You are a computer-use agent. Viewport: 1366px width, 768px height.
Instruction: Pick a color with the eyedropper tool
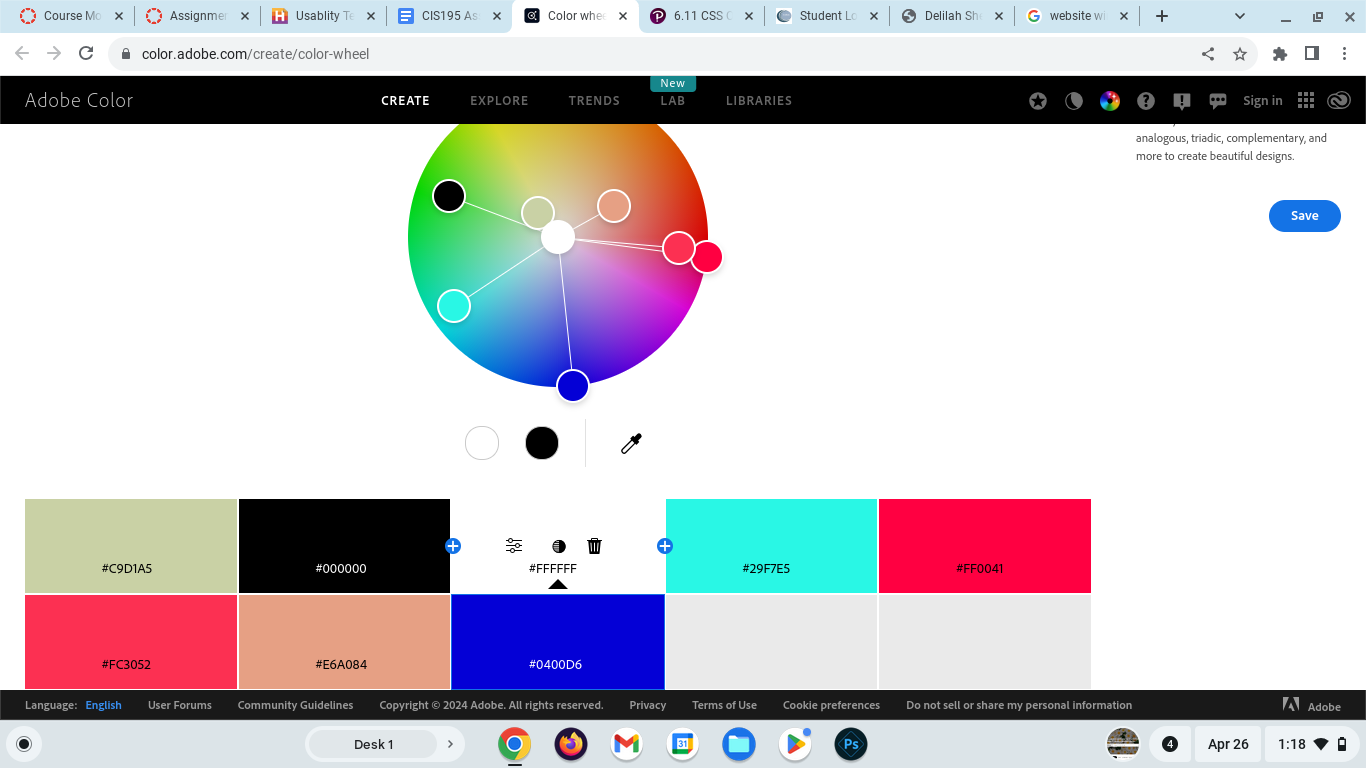point(631,444)
